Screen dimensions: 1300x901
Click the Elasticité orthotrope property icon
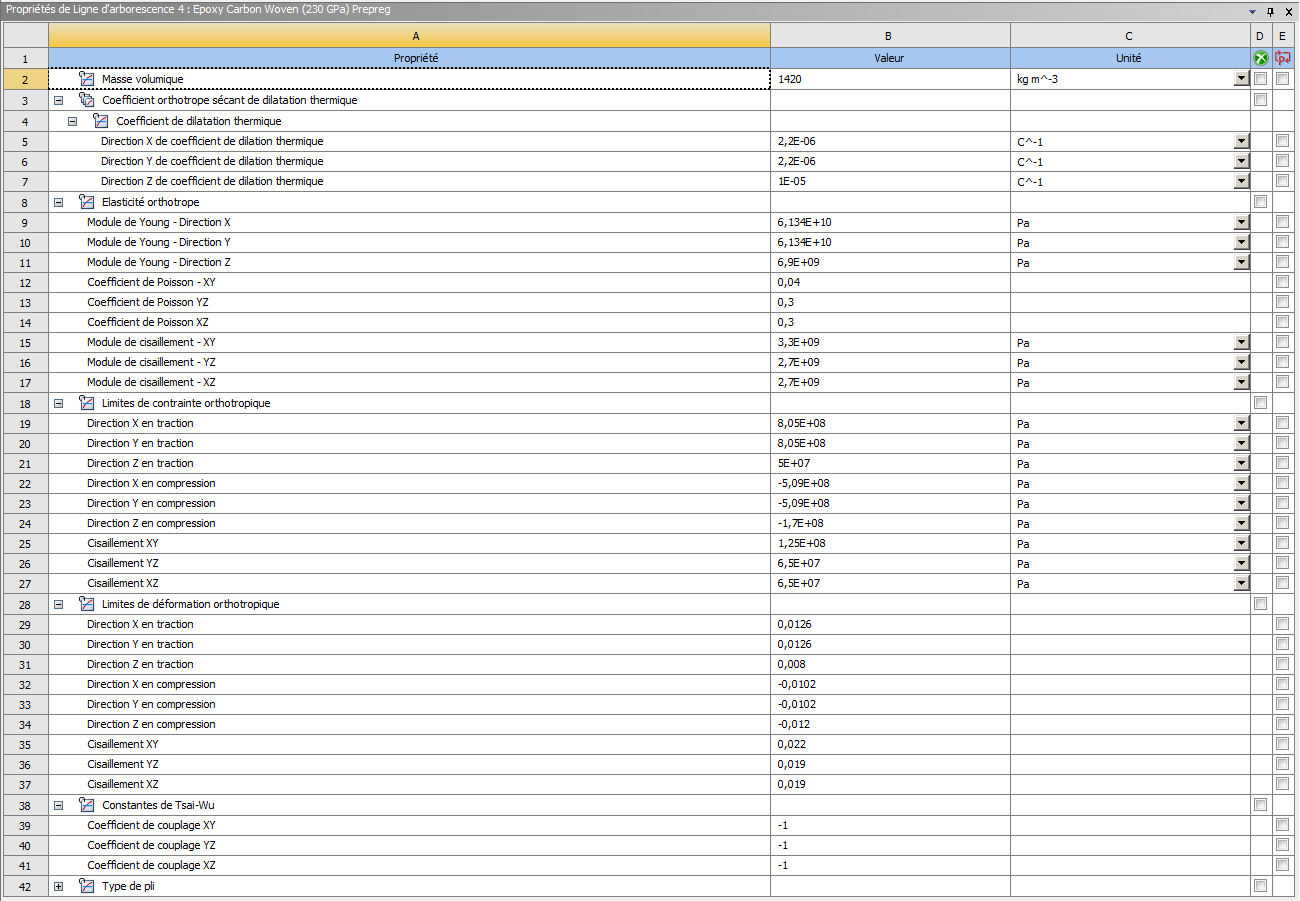pos(87,202)
